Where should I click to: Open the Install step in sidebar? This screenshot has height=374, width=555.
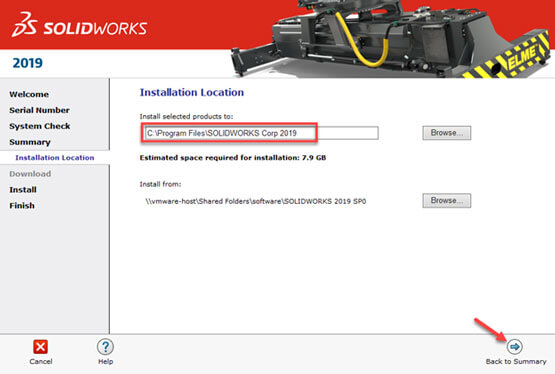[x=23, y=190]
